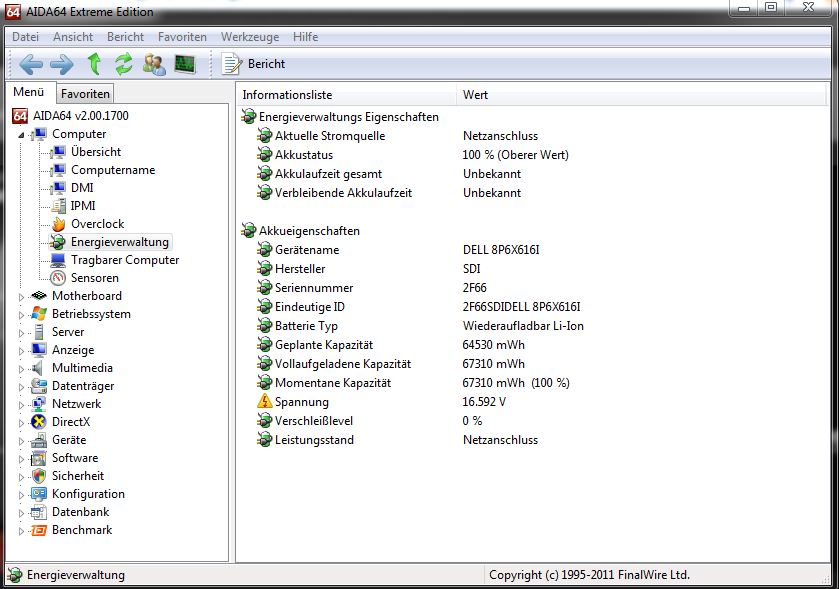The height and width of the screenshot is (589, 839).
Task: Click the Sensoren gauge icon
Action: 58,278
